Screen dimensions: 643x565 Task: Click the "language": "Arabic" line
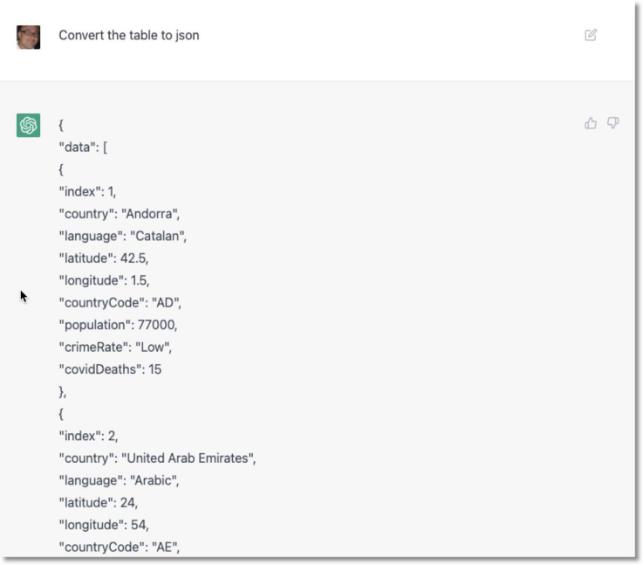[x=118, y=480]
